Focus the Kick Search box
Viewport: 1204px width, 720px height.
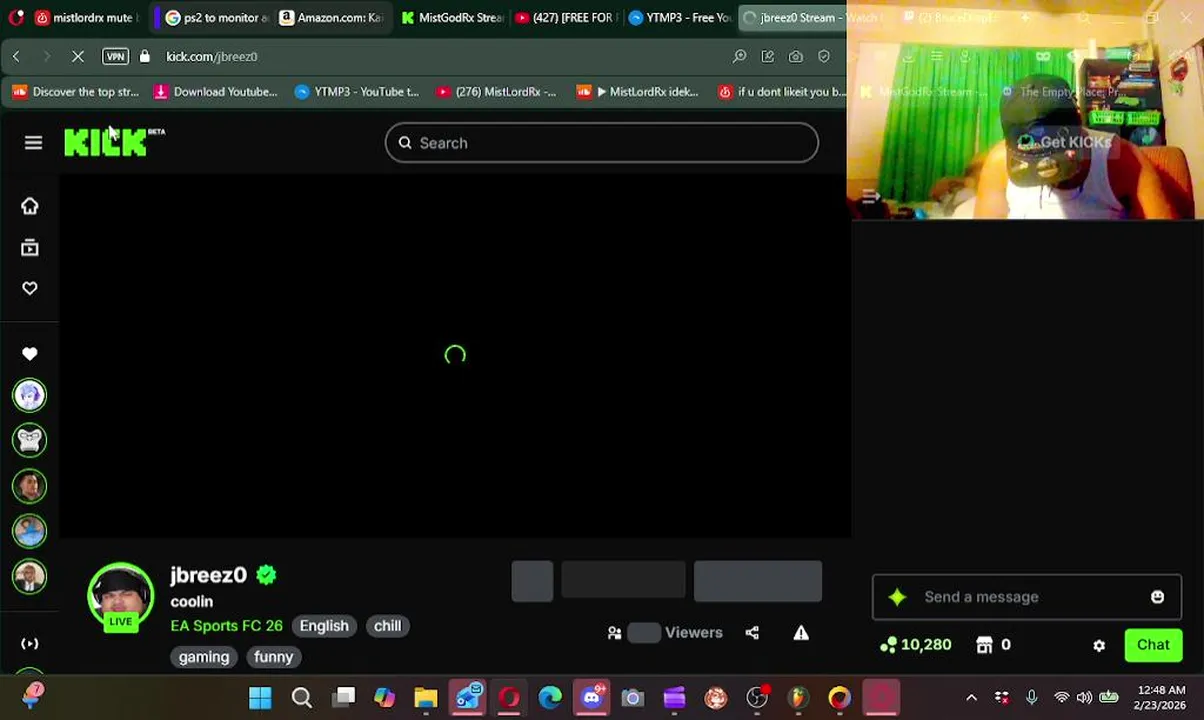[602, 143]
